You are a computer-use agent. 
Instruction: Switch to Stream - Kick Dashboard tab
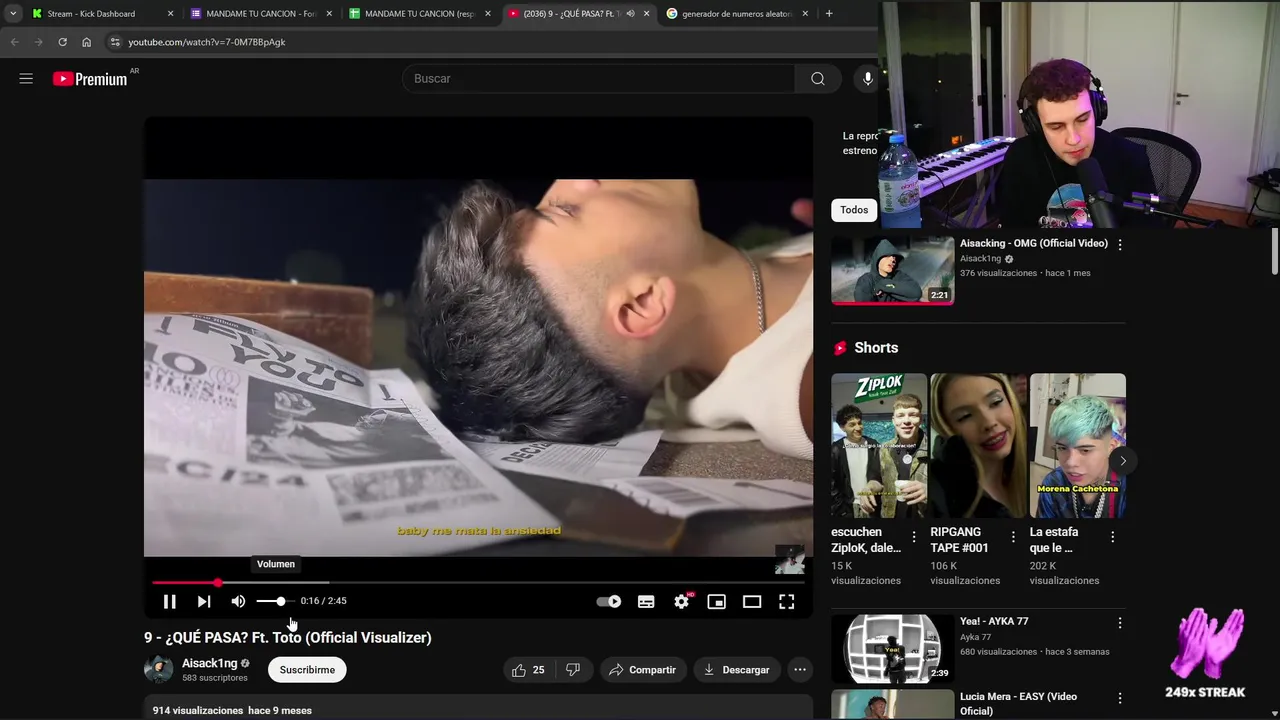(x=90, y=14)
